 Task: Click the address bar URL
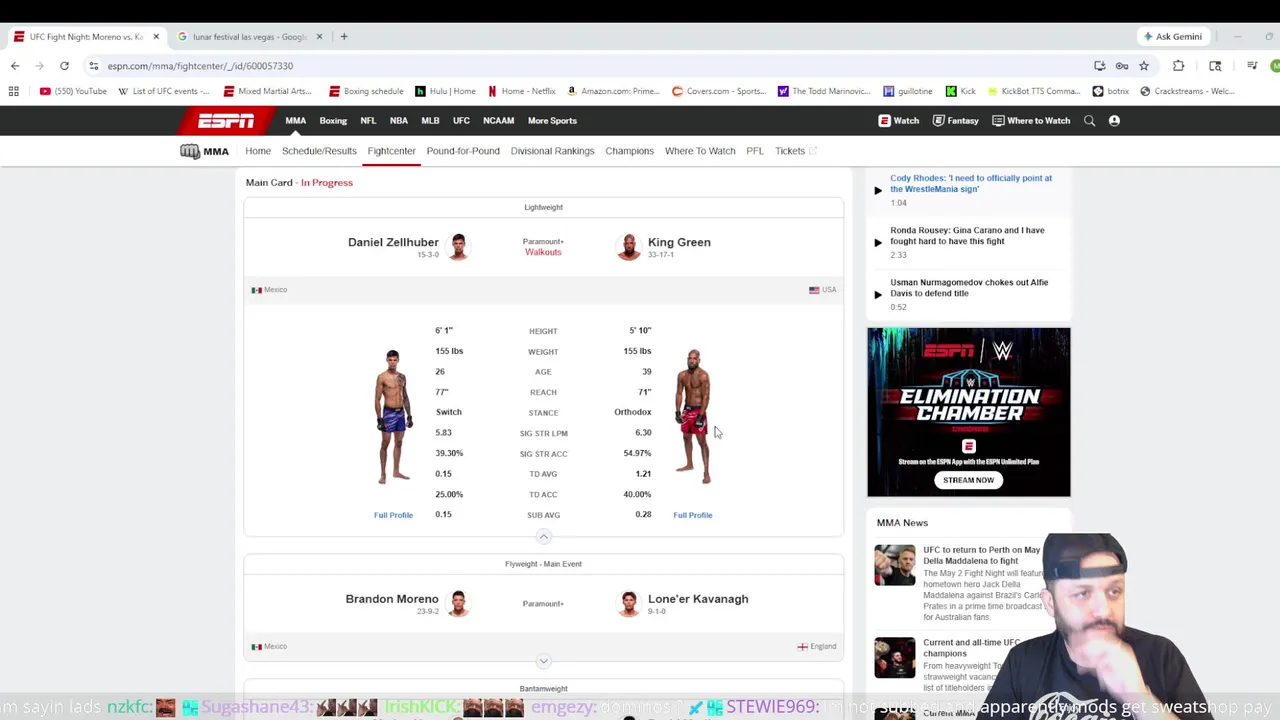[x=200, y=66]
